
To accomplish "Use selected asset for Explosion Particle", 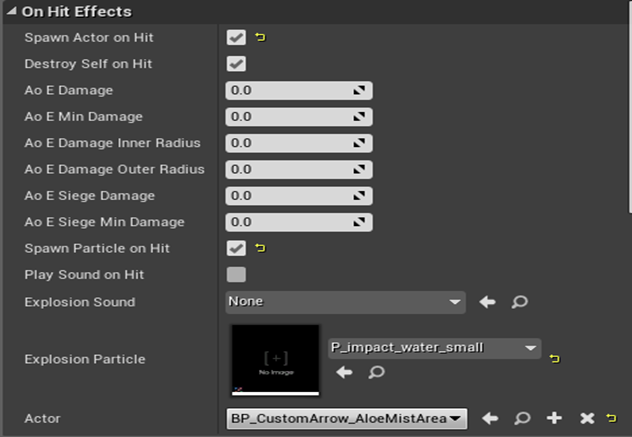I will [x=344, y=372].
